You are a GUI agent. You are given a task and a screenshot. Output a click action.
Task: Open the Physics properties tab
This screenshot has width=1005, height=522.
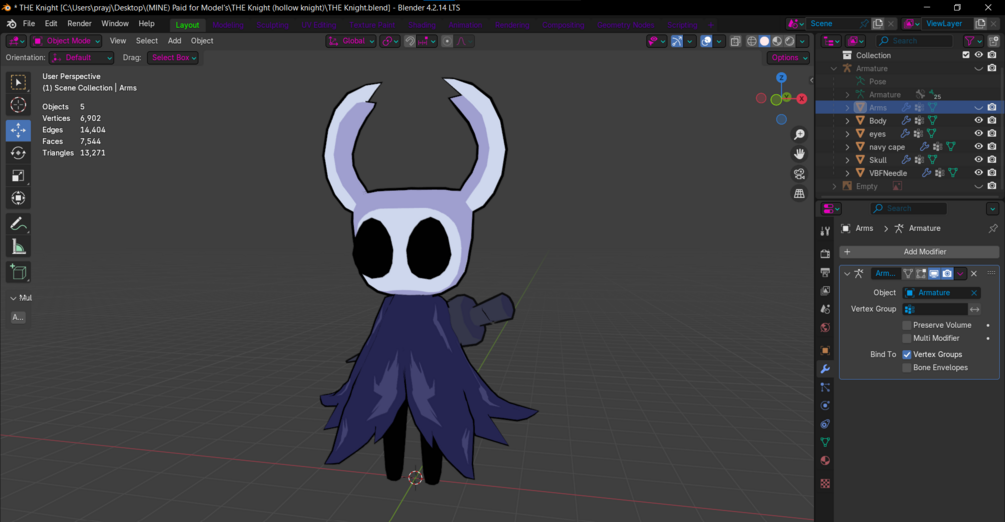click(x=825, y=406)
